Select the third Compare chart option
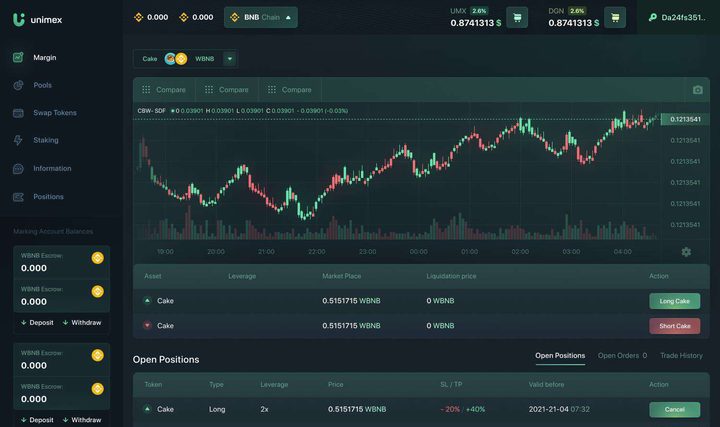 point(290,90)
